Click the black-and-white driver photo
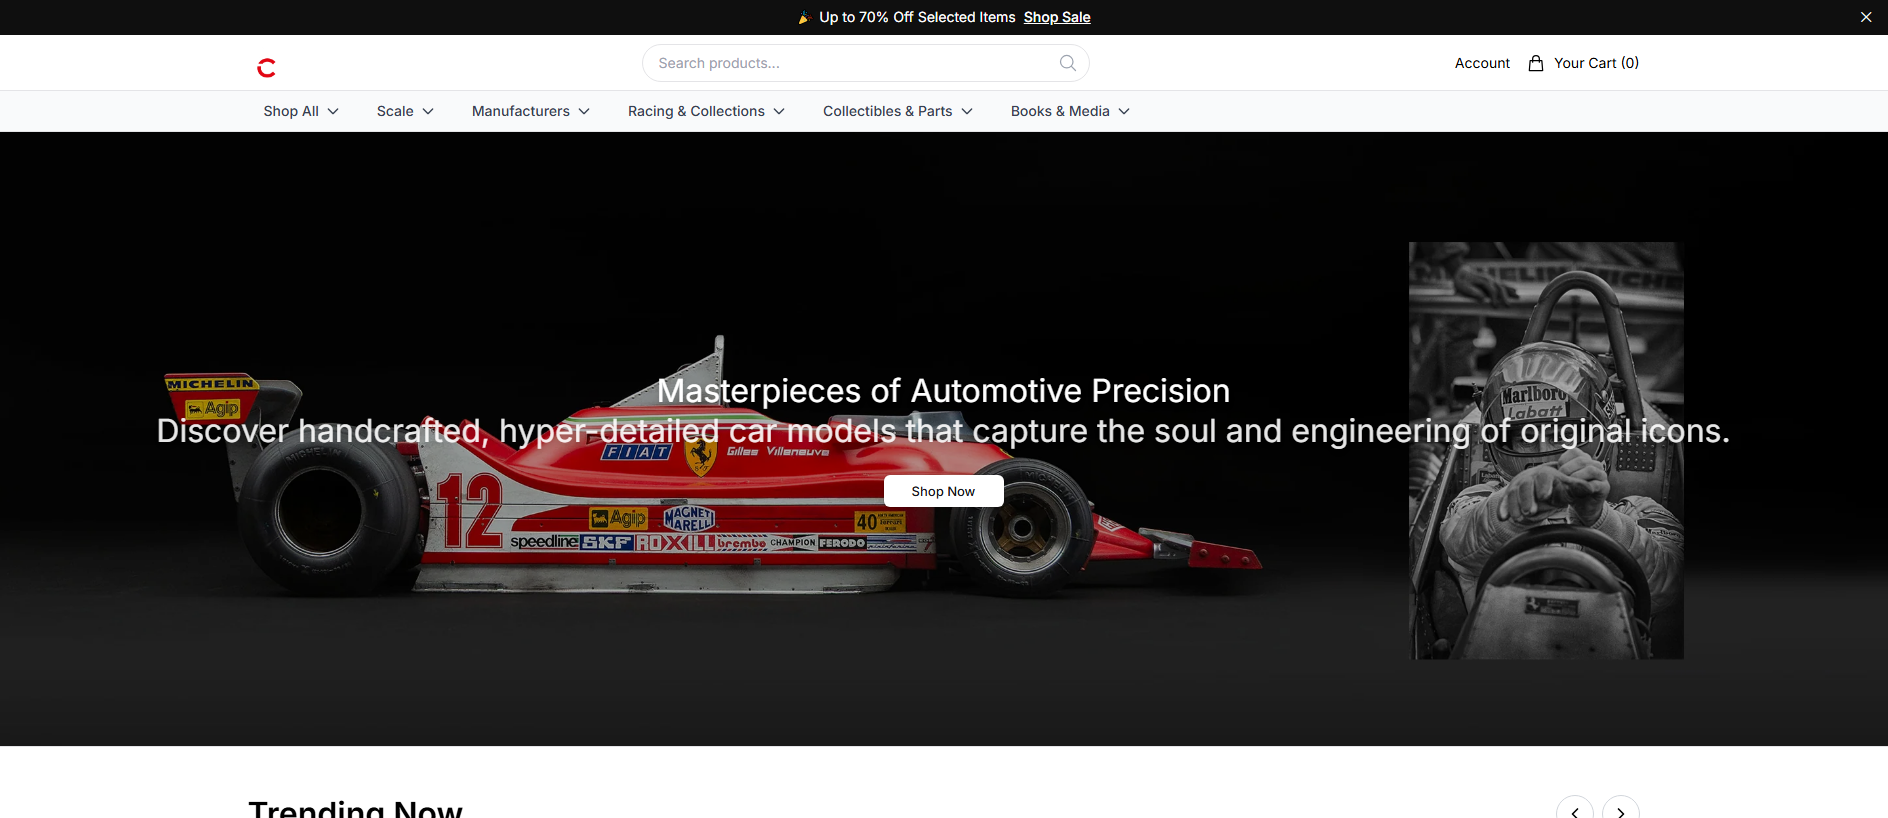This screenshot has width=1888, height=818. pyautogui.click(x=1546, y=450)
